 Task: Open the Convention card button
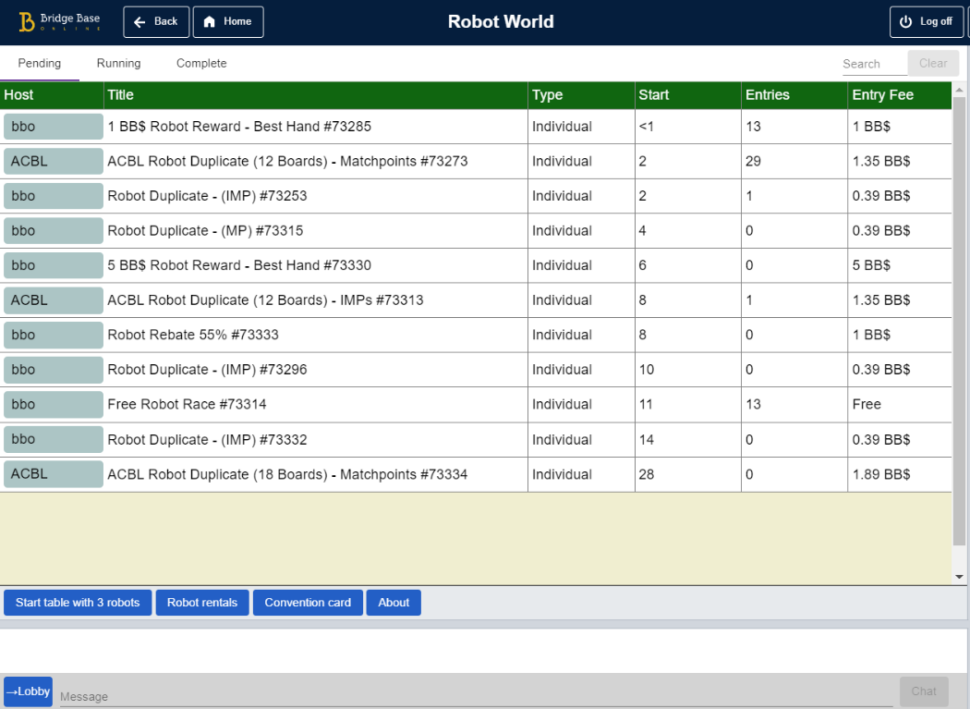307,603
